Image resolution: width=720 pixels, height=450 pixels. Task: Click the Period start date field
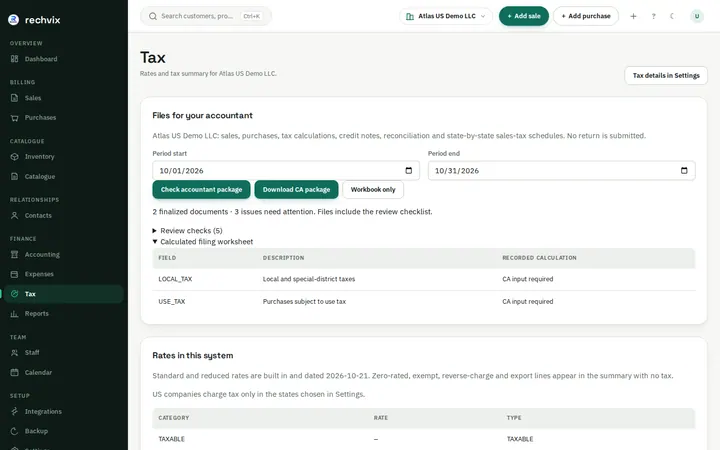click(286, 170)
